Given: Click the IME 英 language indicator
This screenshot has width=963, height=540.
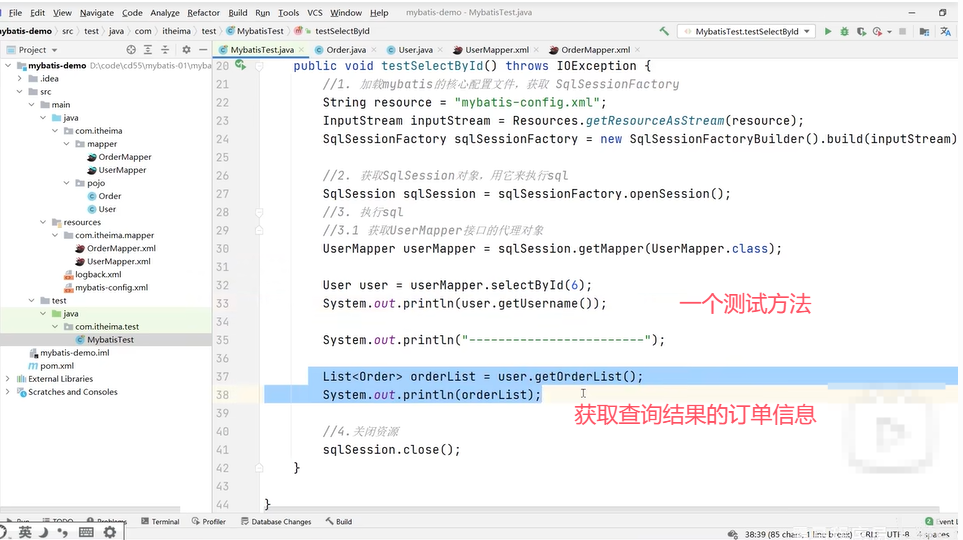Looking at the screenshot, I should coord(25,532).
